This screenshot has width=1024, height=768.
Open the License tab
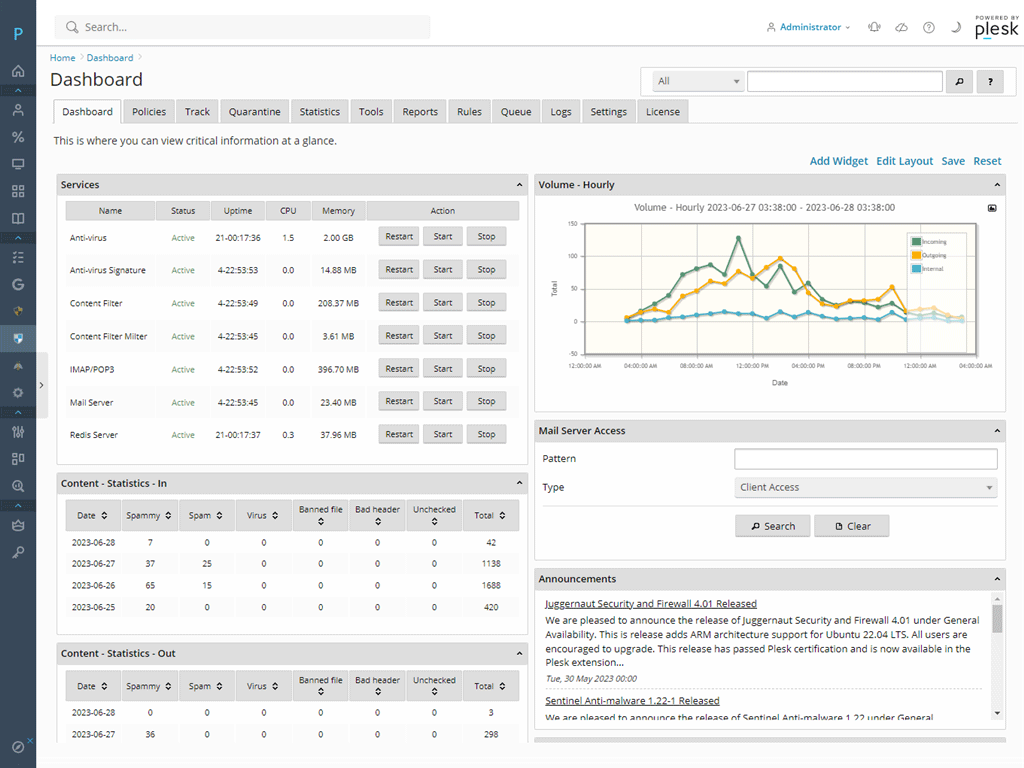point(663,112)
